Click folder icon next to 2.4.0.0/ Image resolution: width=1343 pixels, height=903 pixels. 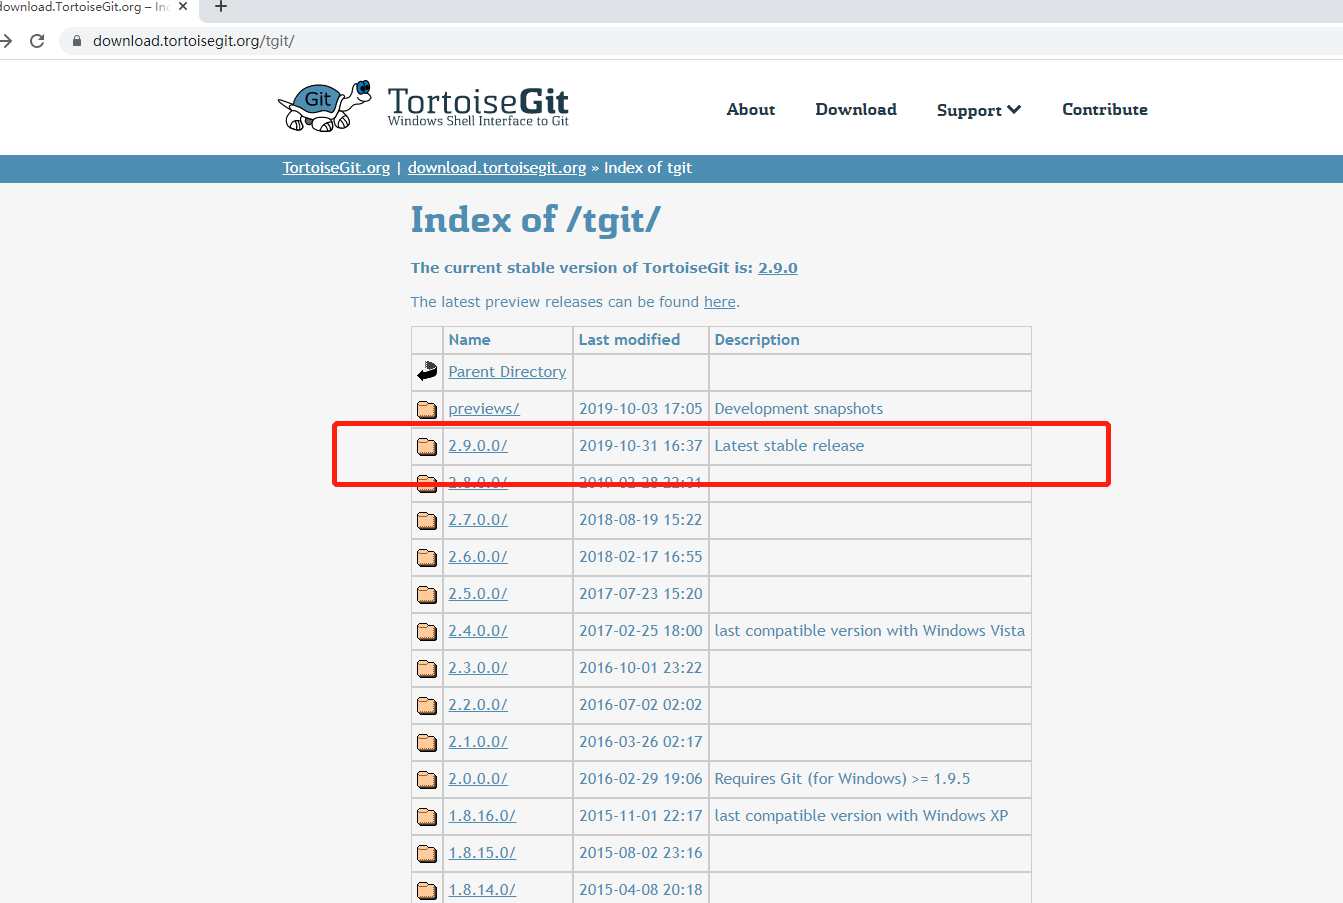427,631
